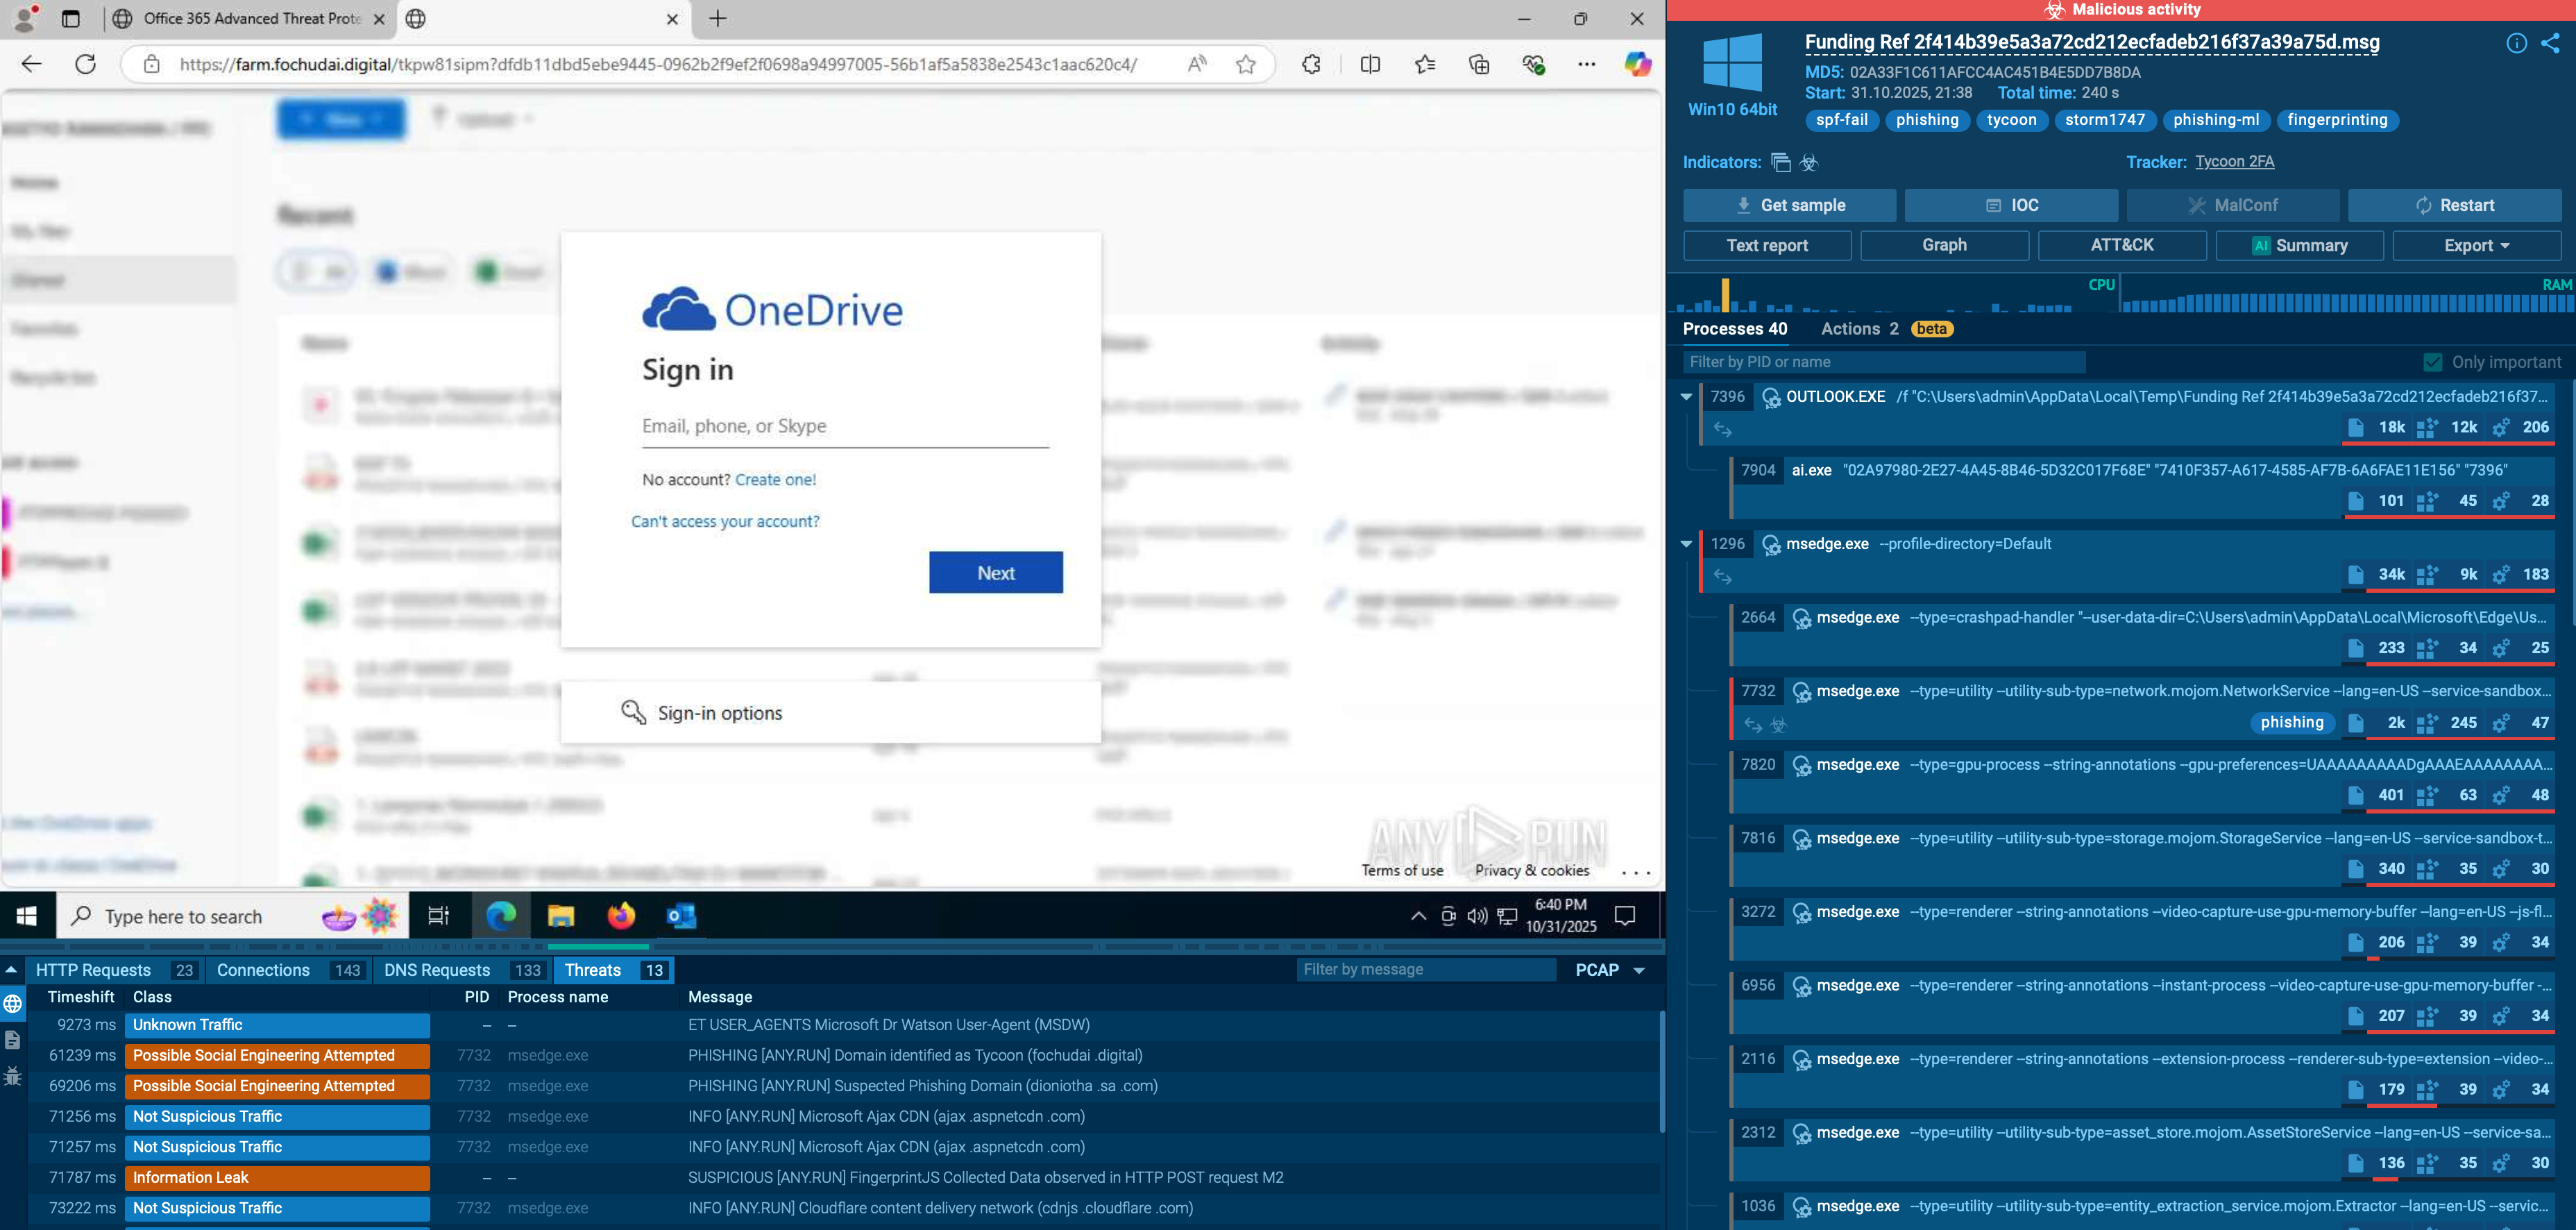Click the biohazard indicator icon next to Indicators
The image size is (2576, 1230).
[x=1809, y=162]
